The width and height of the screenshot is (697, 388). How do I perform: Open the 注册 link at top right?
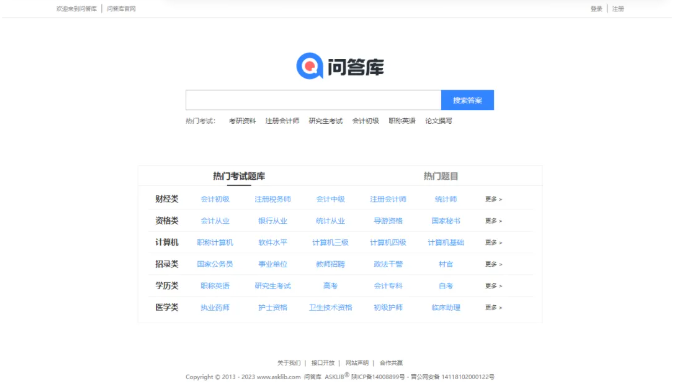(618, 9)
